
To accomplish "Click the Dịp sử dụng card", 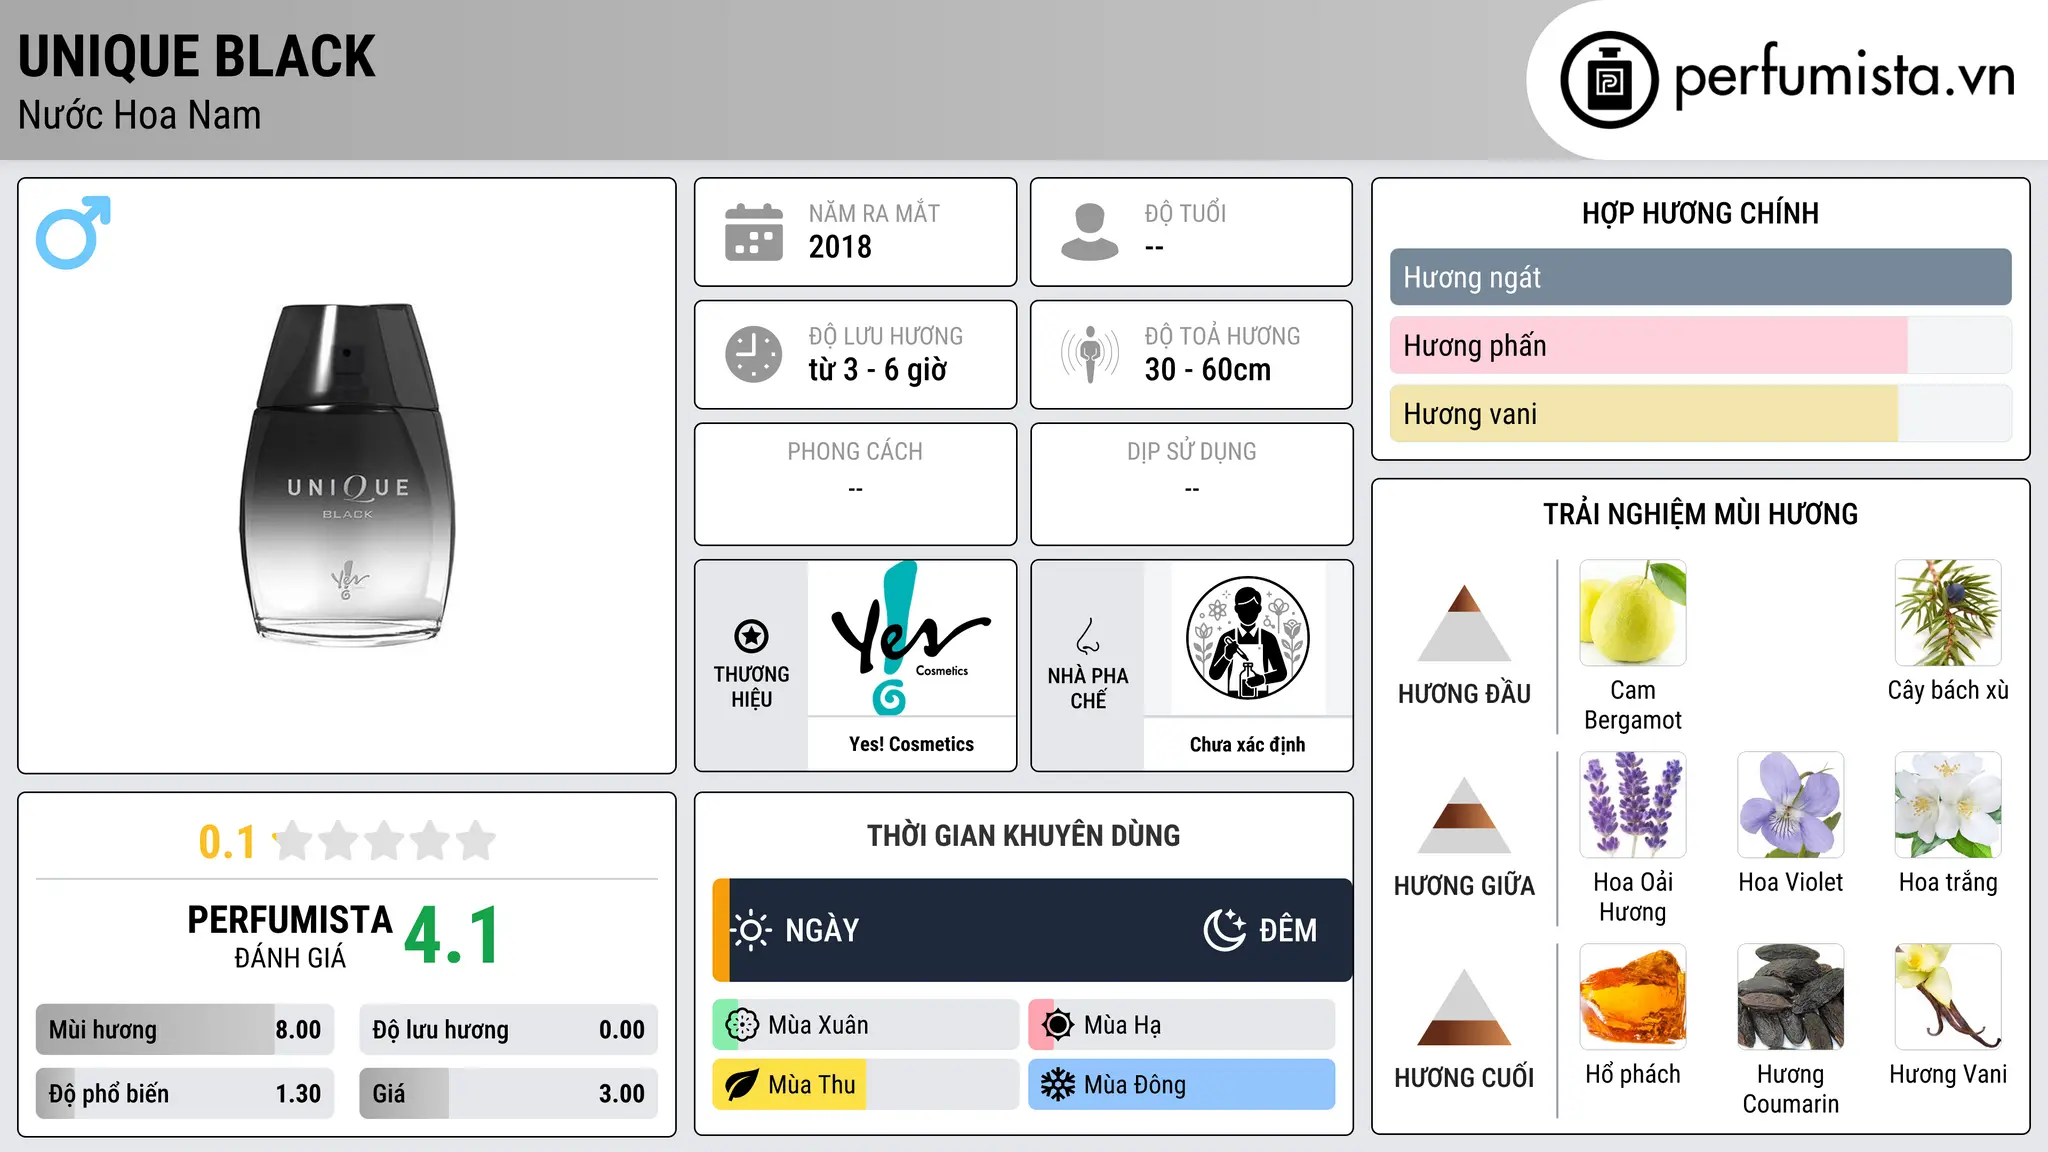I will click(x=1191, y=484).
